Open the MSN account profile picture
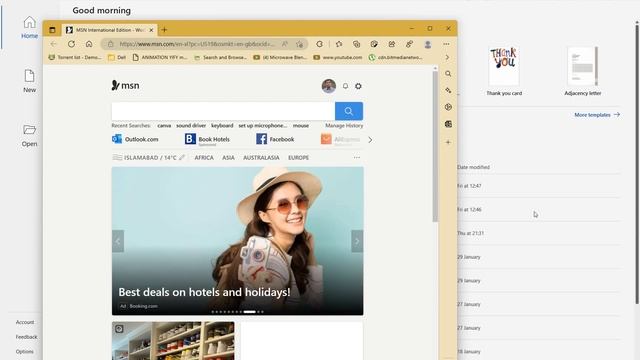 tap(329, 86)
